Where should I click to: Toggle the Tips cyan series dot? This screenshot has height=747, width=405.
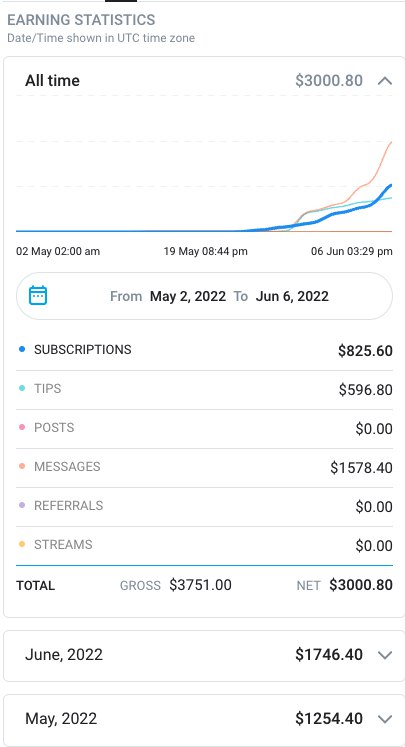click(x=21, y=388)
